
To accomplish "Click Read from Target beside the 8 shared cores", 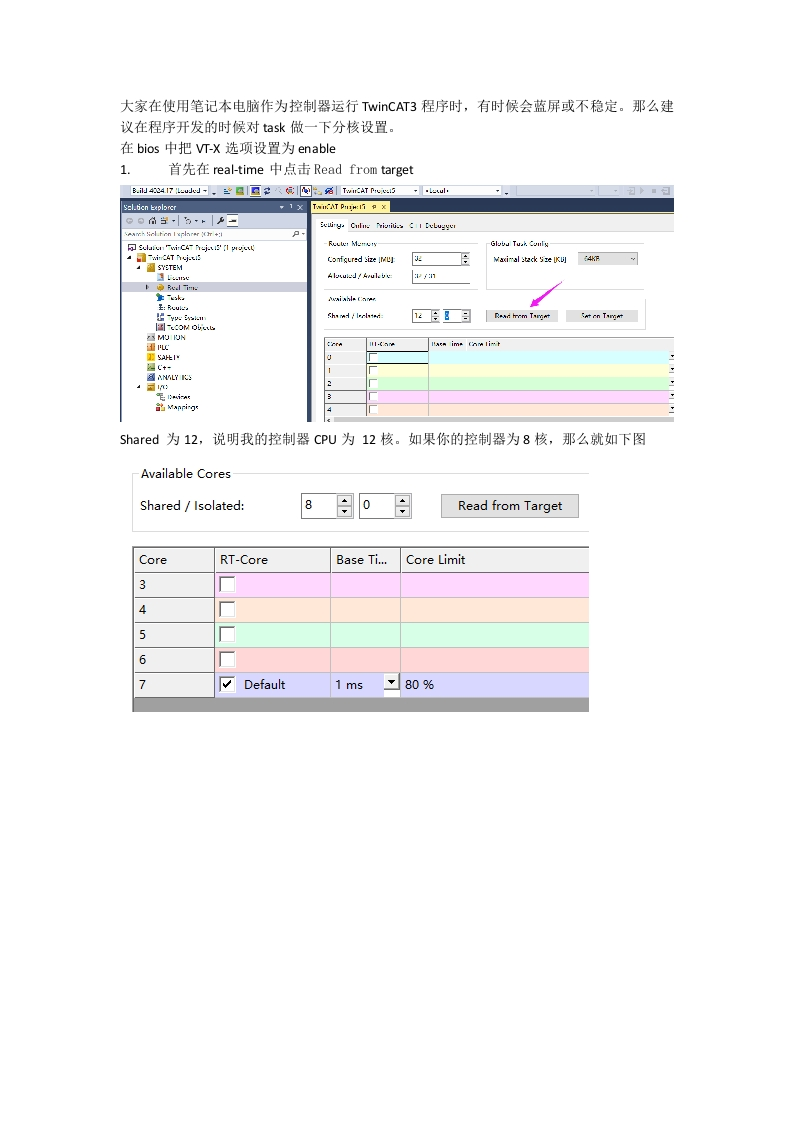I will point(510,506).
